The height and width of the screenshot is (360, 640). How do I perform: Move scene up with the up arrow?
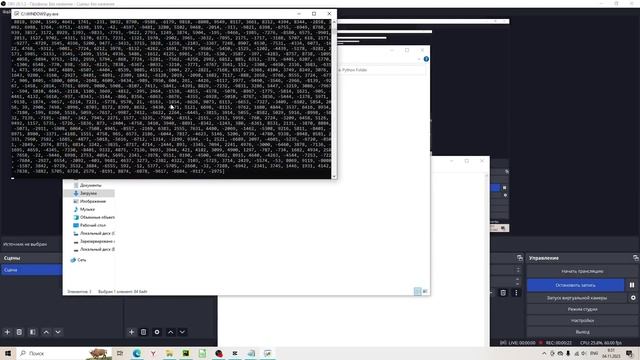(46, 332)
